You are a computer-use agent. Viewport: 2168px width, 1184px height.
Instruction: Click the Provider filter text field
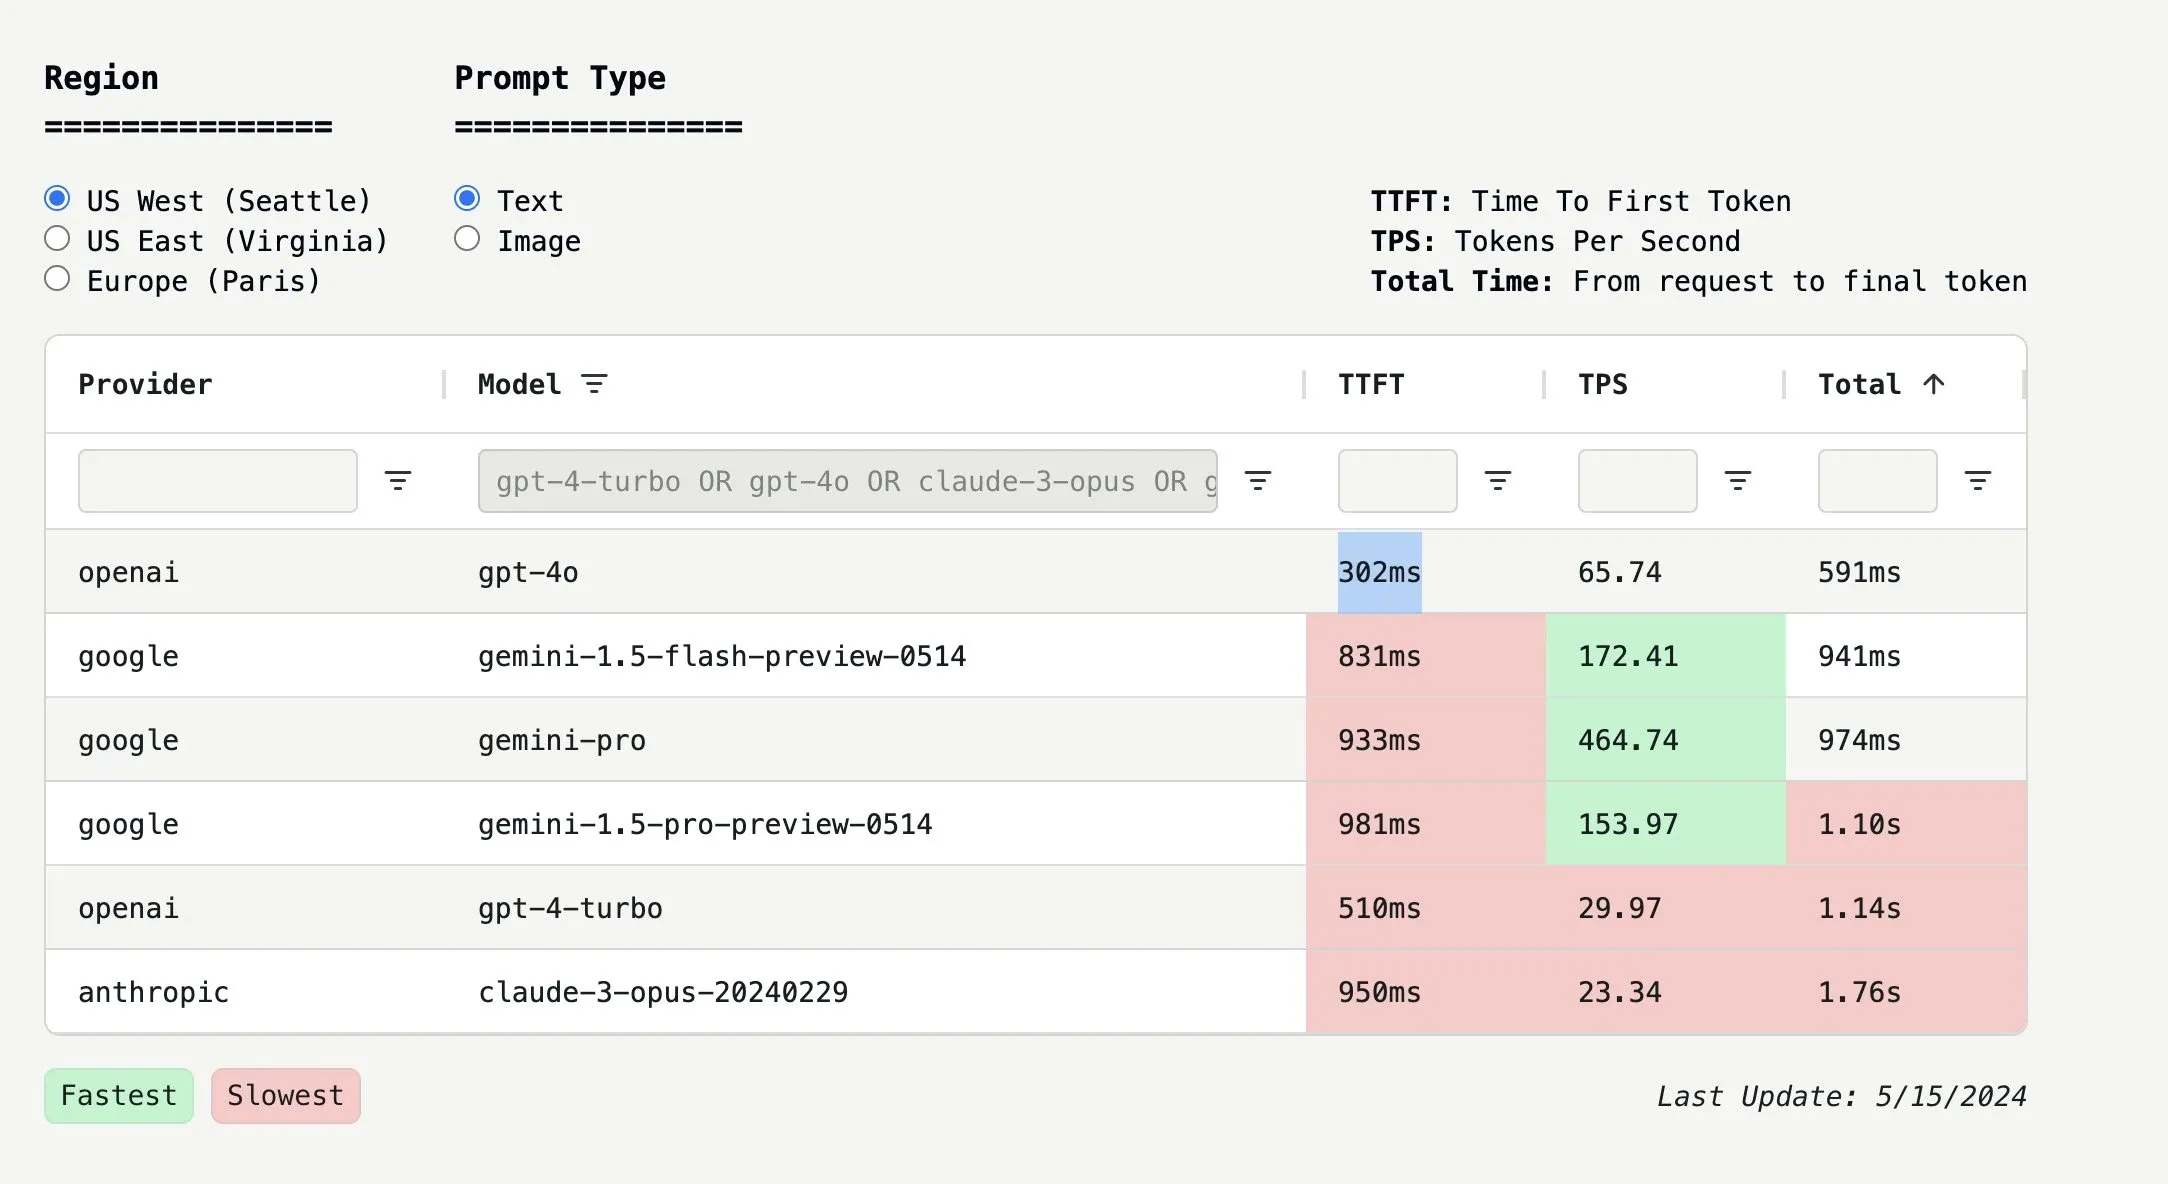point(217,481)
